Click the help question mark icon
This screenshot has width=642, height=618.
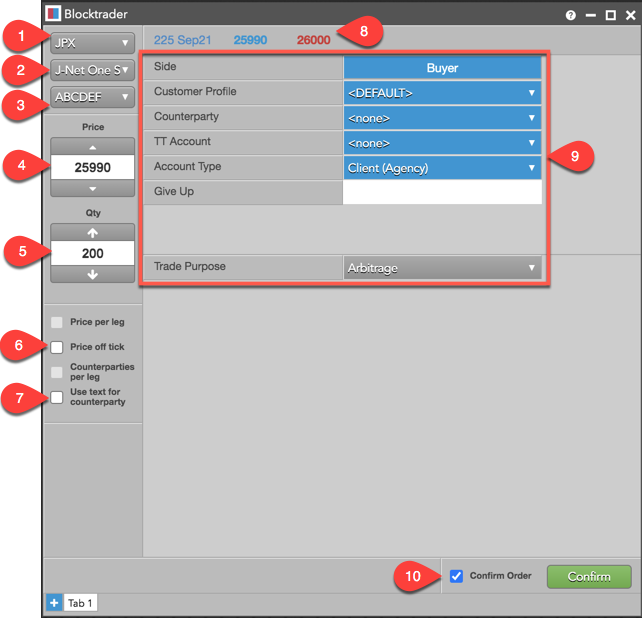pyautogui.click(x=570, y=15)
